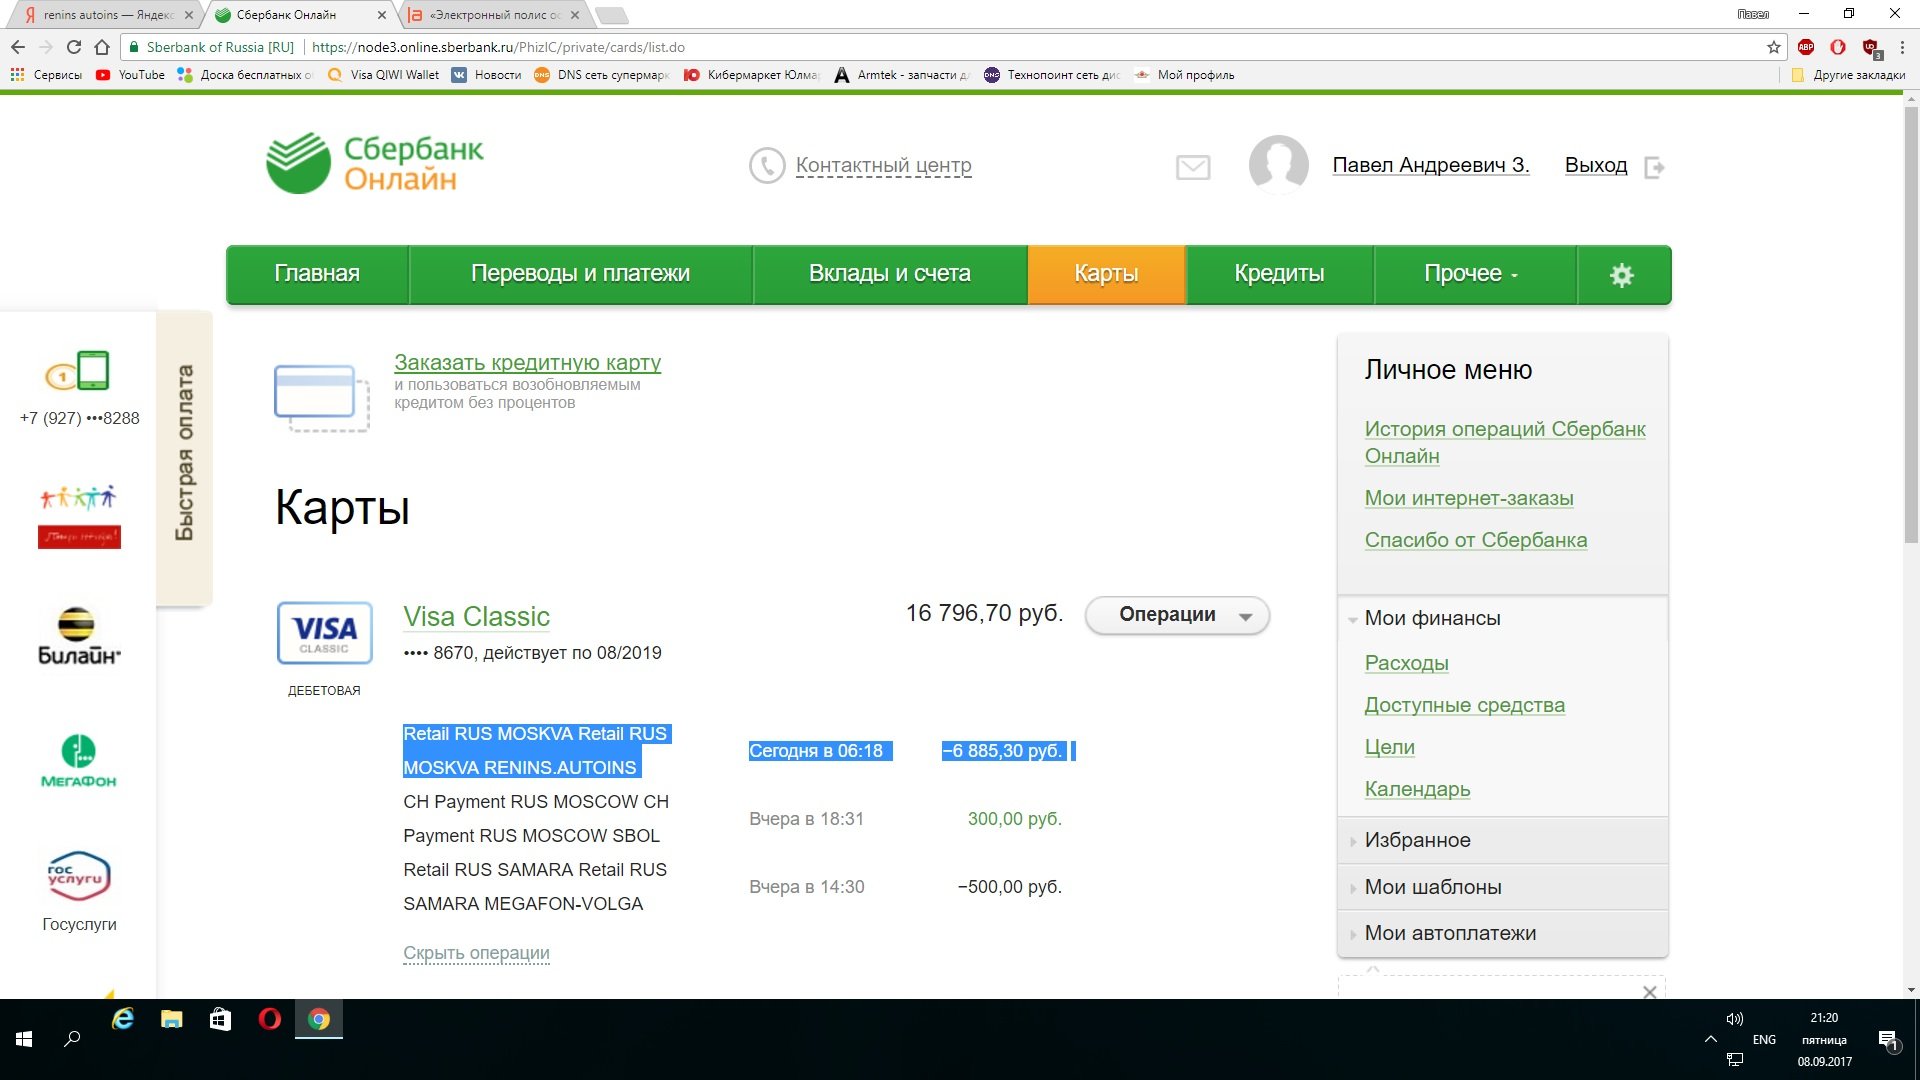Open the Прочее dropdown menu
Viewport: 1920px width, 1080px height.
coord(1475,275)
